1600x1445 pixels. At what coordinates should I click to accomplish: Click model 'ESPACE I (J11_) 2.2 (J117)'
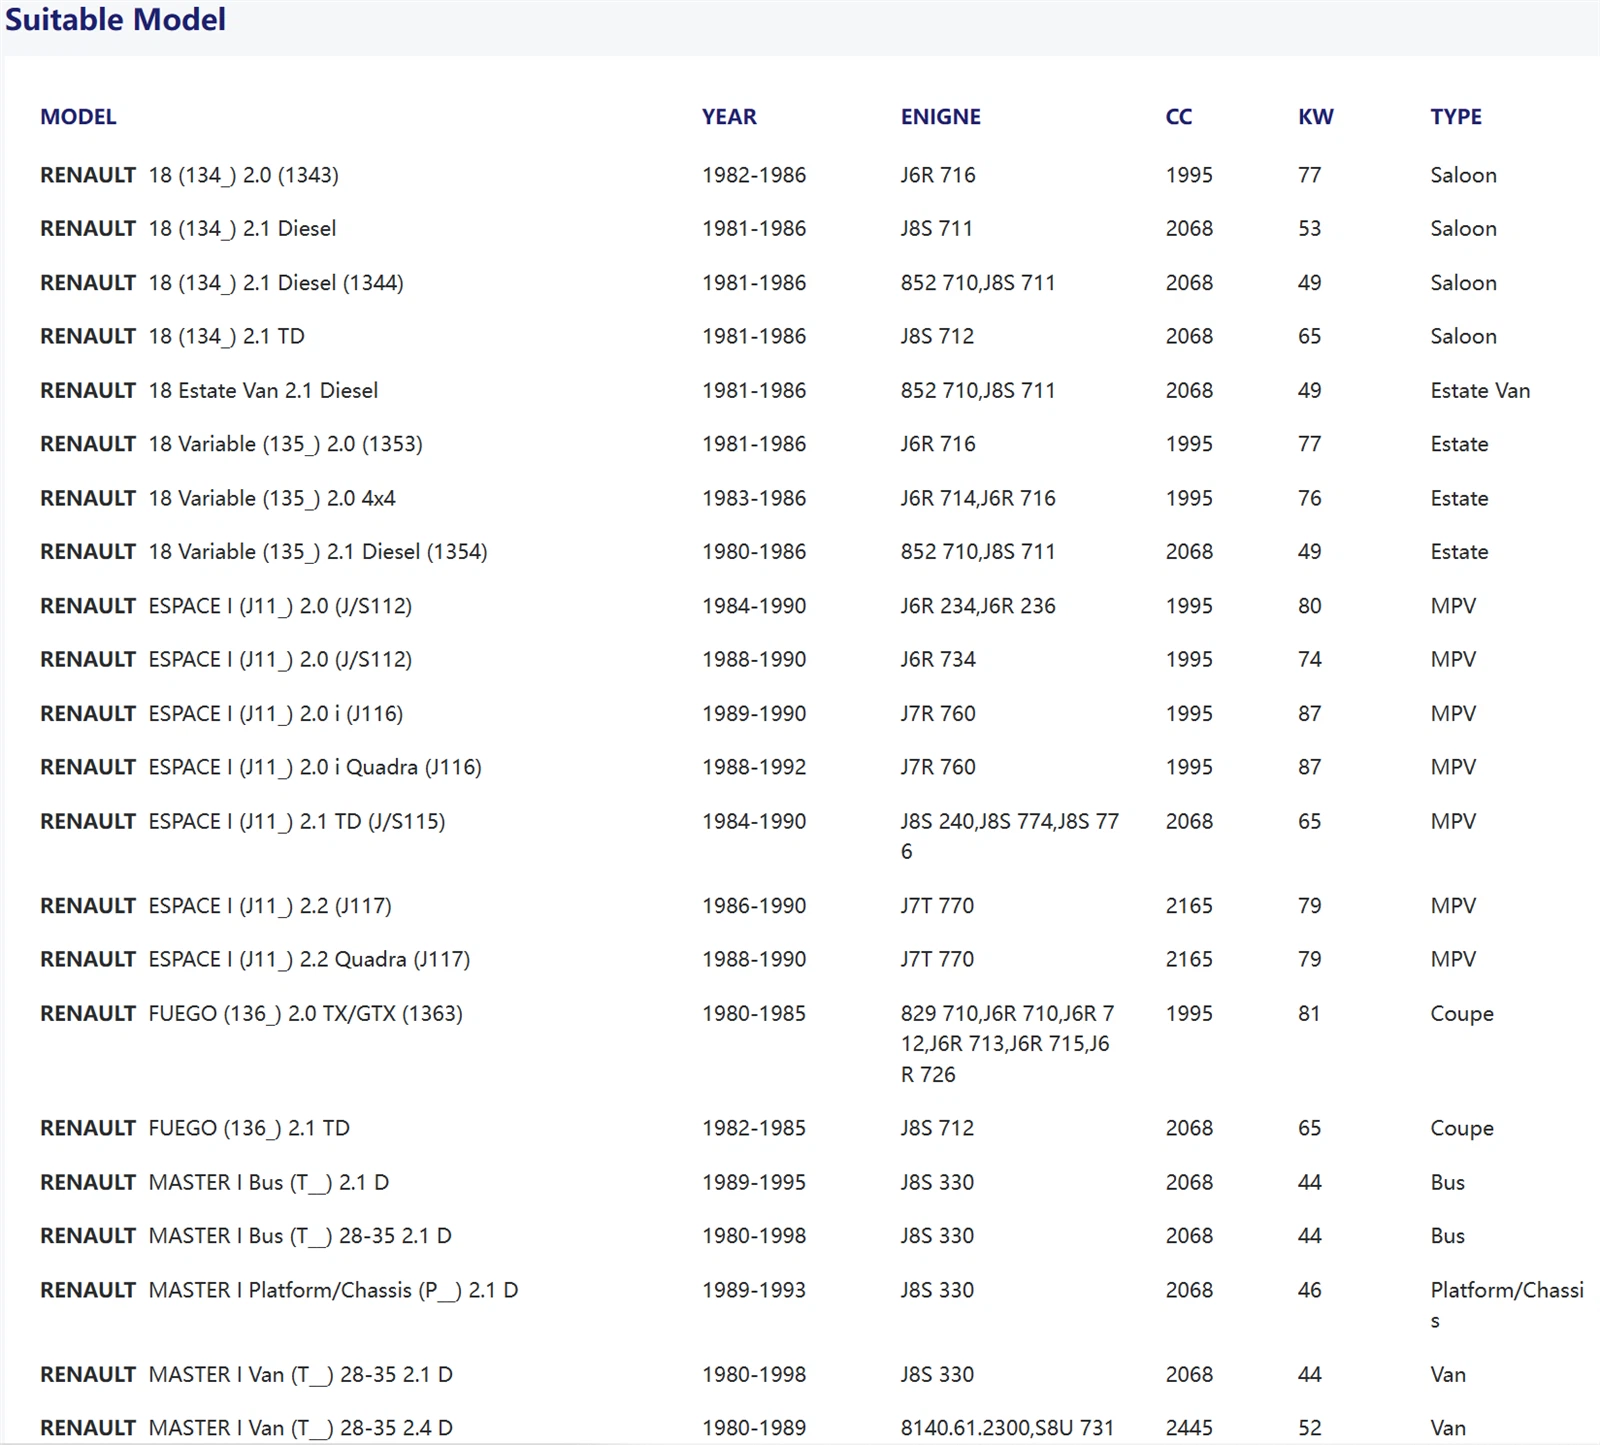[x=270, y=906]
